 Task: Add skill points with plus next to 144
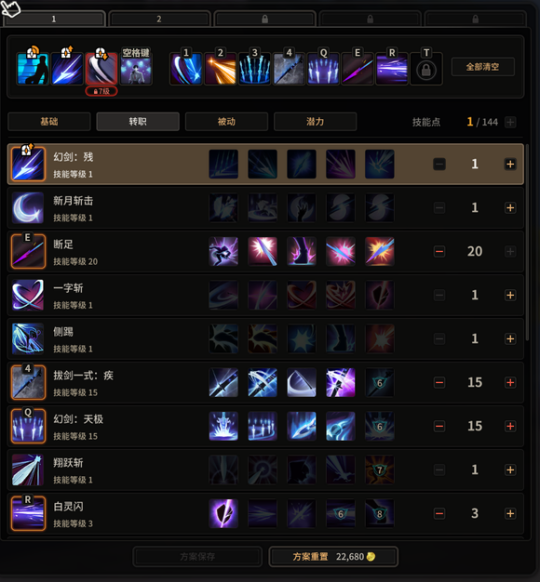tap(511, 122)
